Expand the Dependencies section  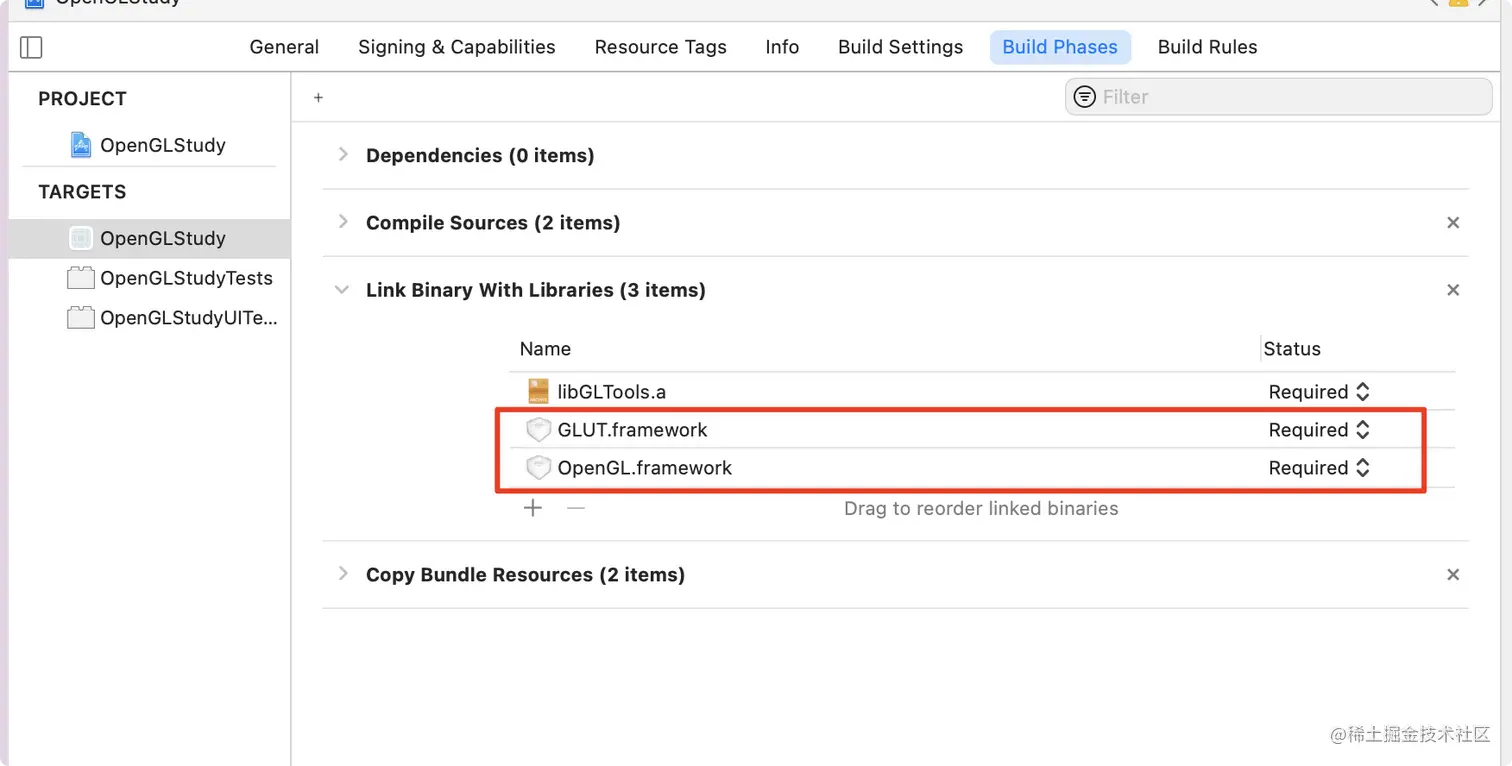point(343,155)
